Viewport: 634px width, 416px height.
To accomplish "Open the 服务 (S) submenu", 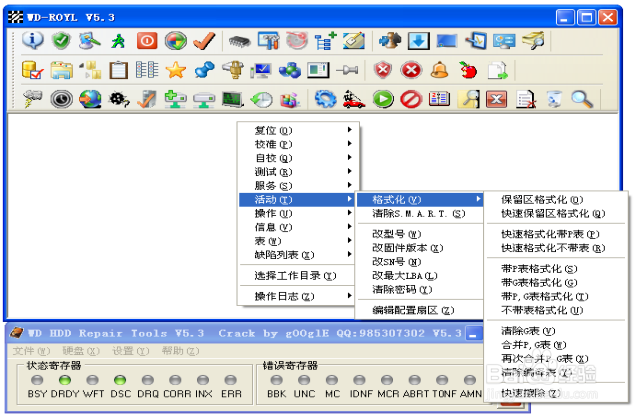I will coord(296,186).
